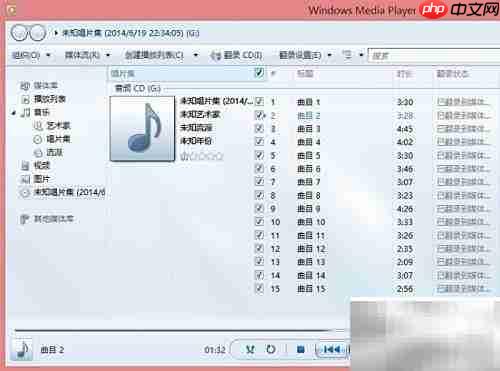The image size is (500, 371).
Task: Select track title 曲目 6
Action: (x=308, y=169)
